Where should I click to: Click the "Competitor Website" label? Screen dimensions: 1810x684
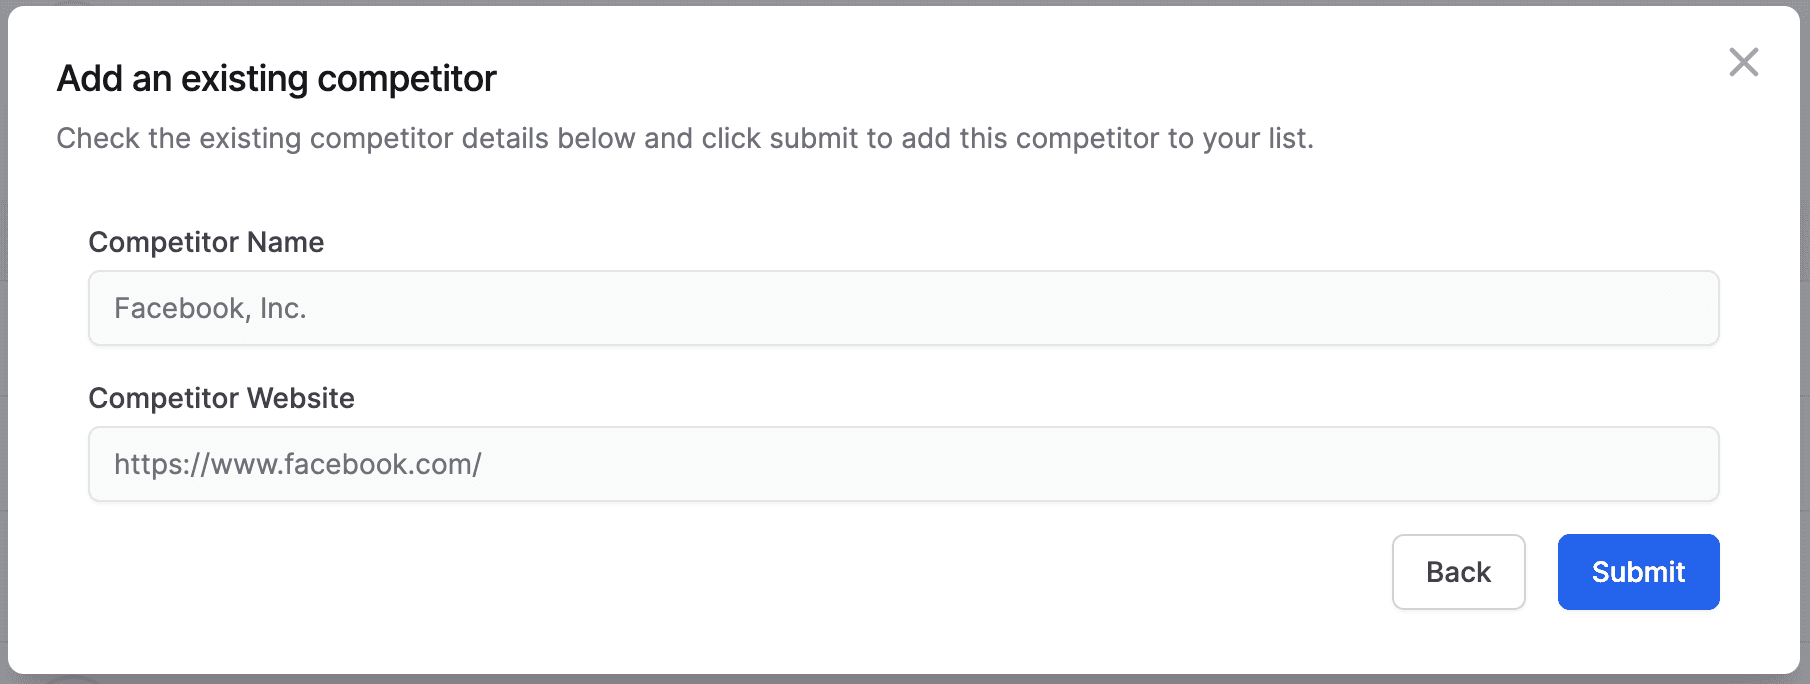click(221, 398)
